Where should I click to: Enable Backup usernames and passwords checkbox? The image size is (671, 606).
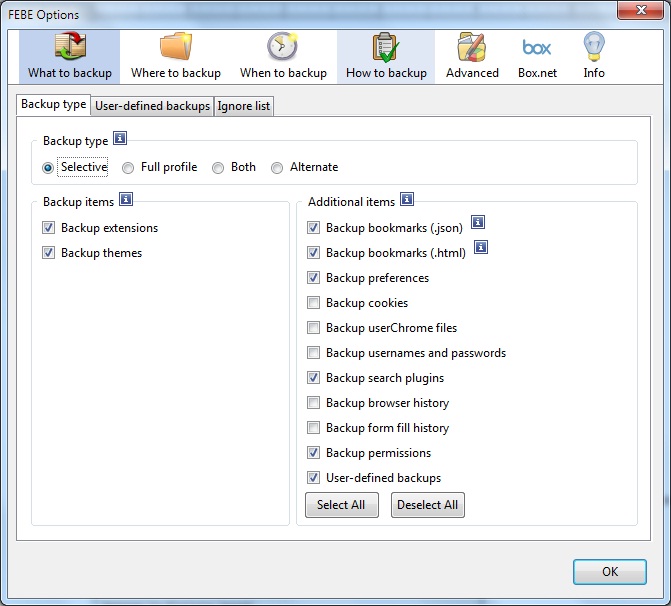coord(313,353)
